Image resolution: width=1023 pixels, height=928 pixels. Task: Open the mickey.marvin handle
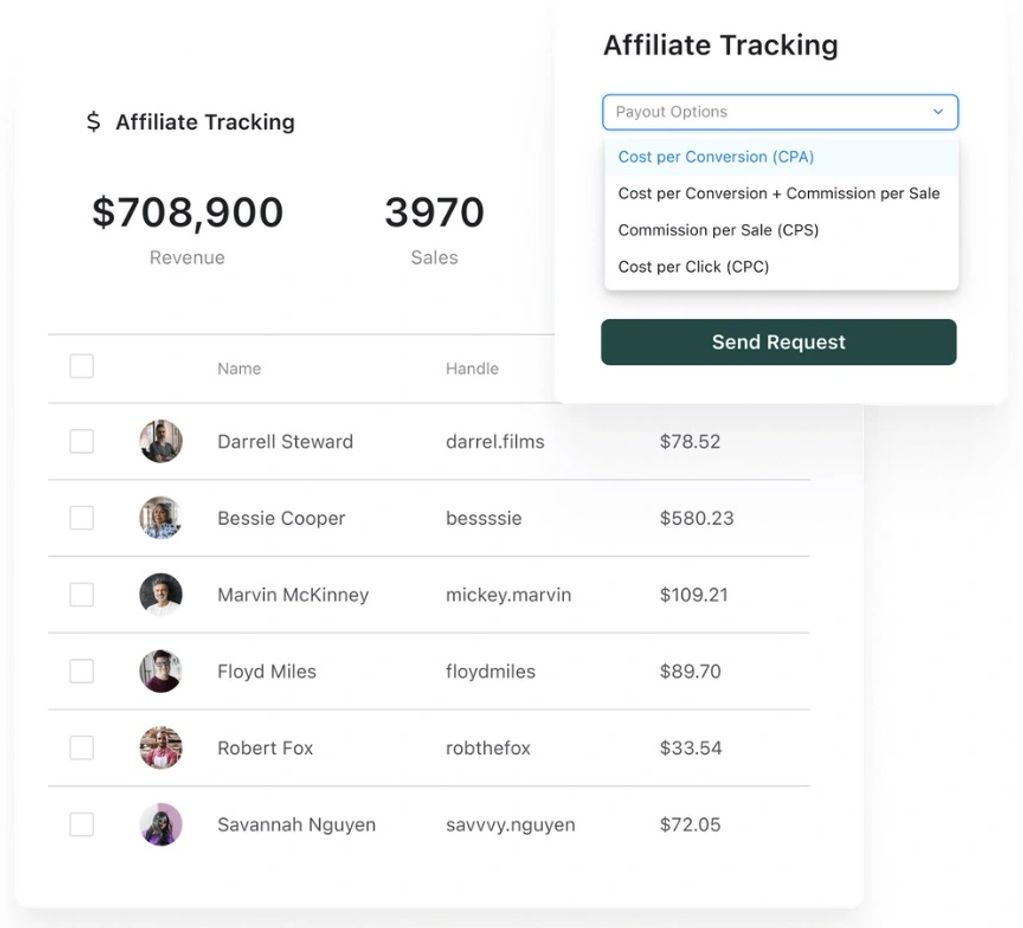coord(508,595)
